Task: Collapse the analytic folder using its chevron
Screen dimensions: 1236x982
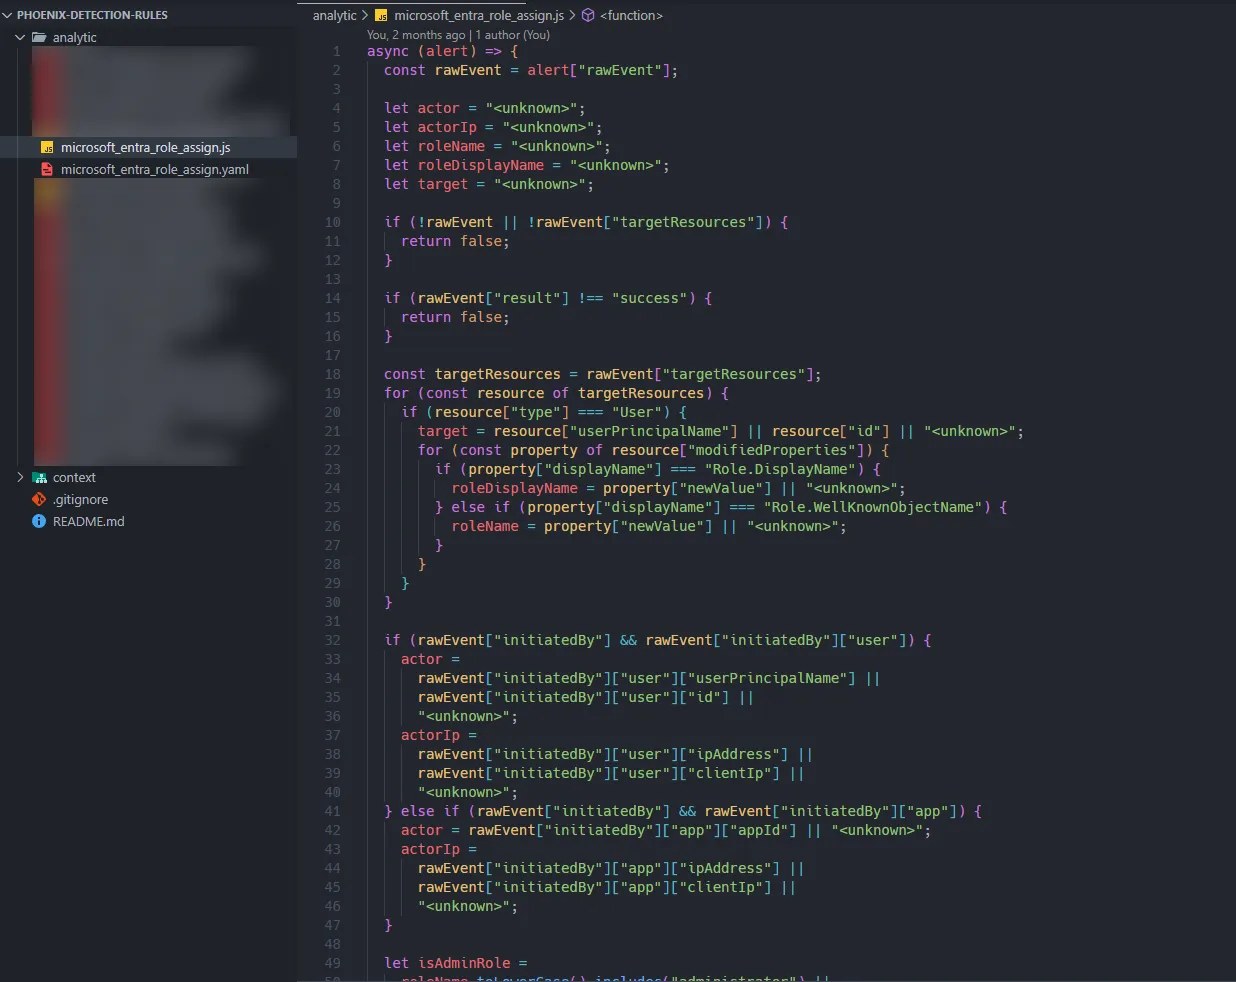Action: [x=20, y=38]
